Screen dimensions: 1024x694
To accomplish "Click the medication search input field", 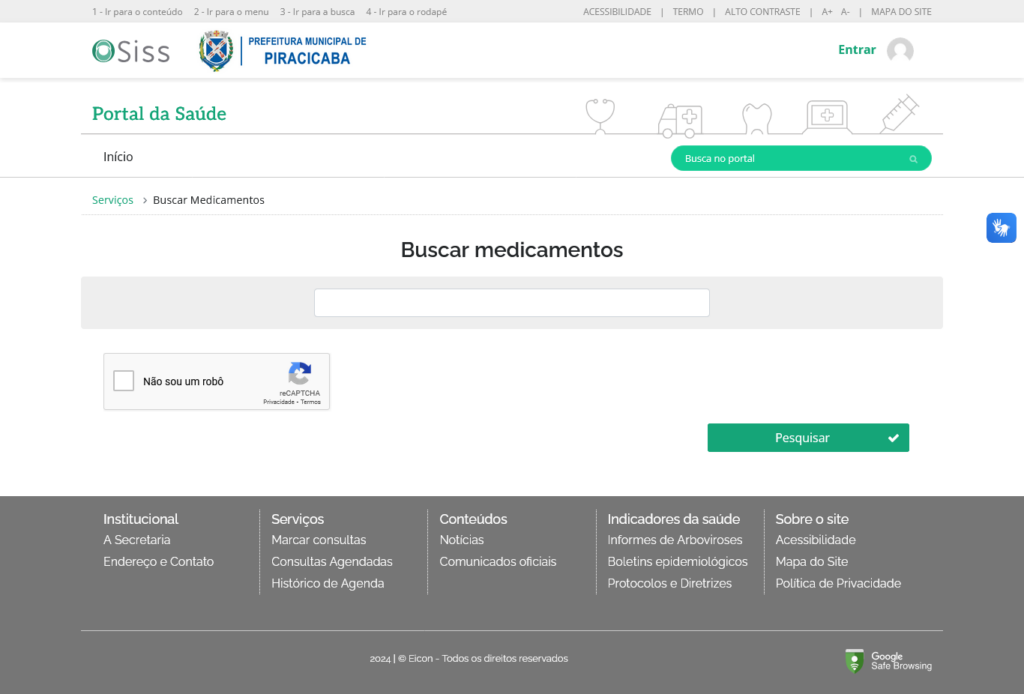I will [x=511, y=302].
